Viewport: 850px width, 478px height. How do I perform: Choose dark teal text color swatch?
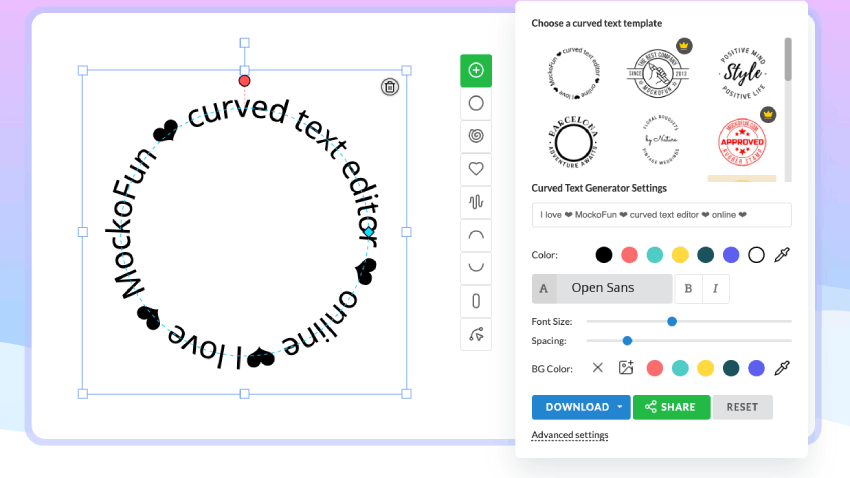pyautogui.click(x=705, y=255)
